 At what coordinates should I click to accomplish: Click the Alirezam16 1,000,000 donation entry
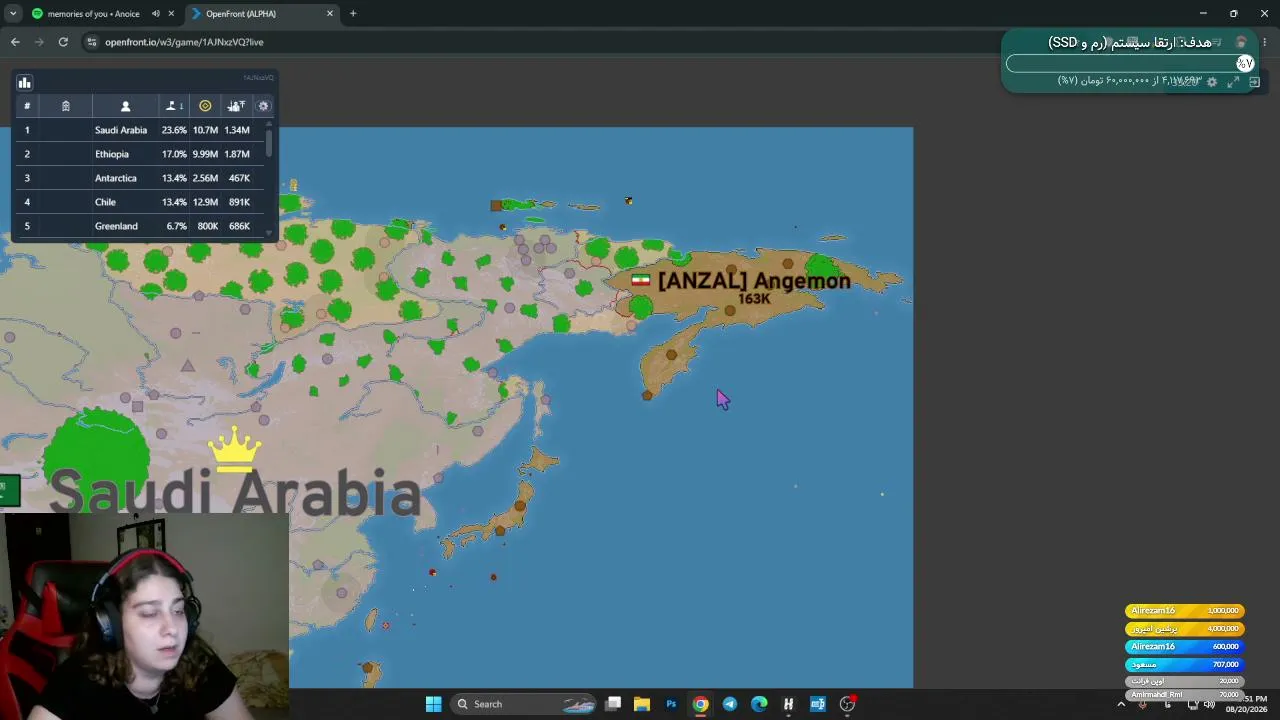click(1185, 611)
